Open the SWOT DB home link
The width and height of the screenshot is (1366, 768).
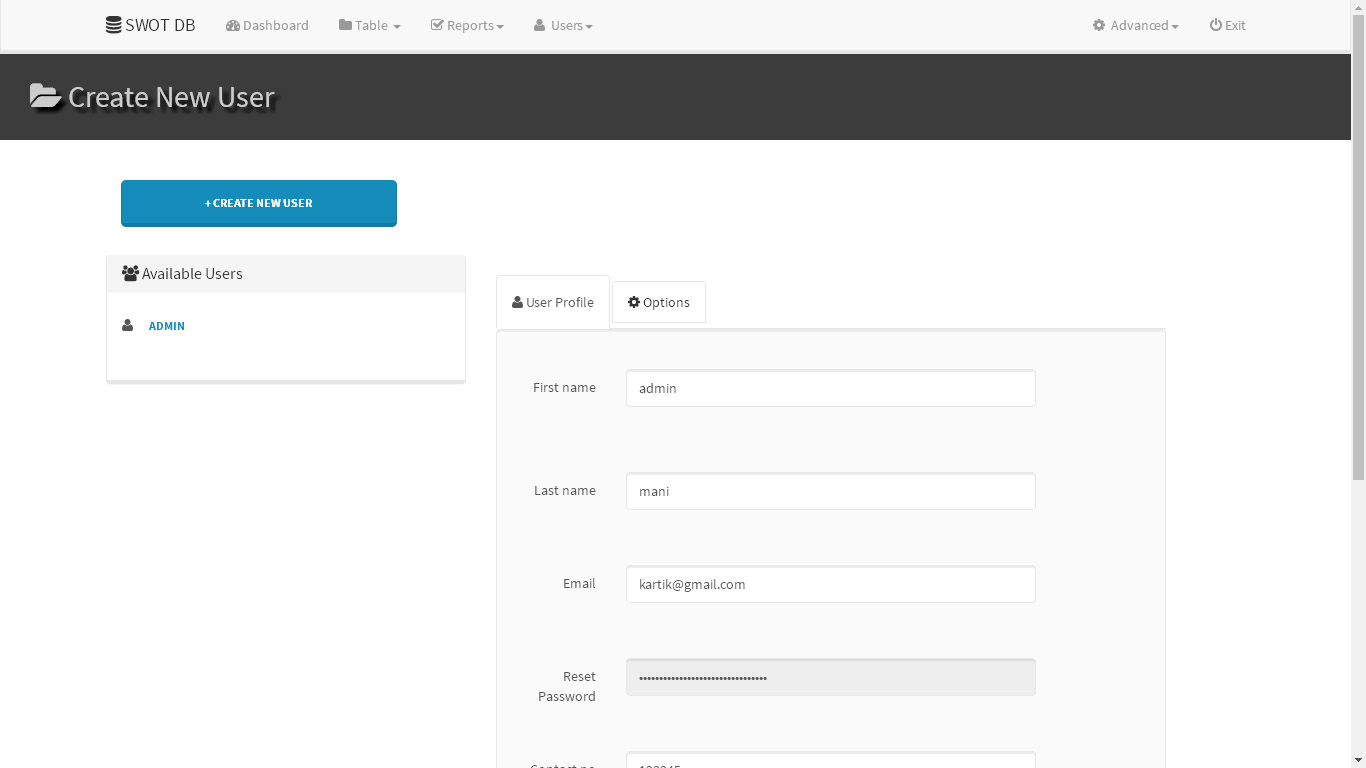coord(151,25)
